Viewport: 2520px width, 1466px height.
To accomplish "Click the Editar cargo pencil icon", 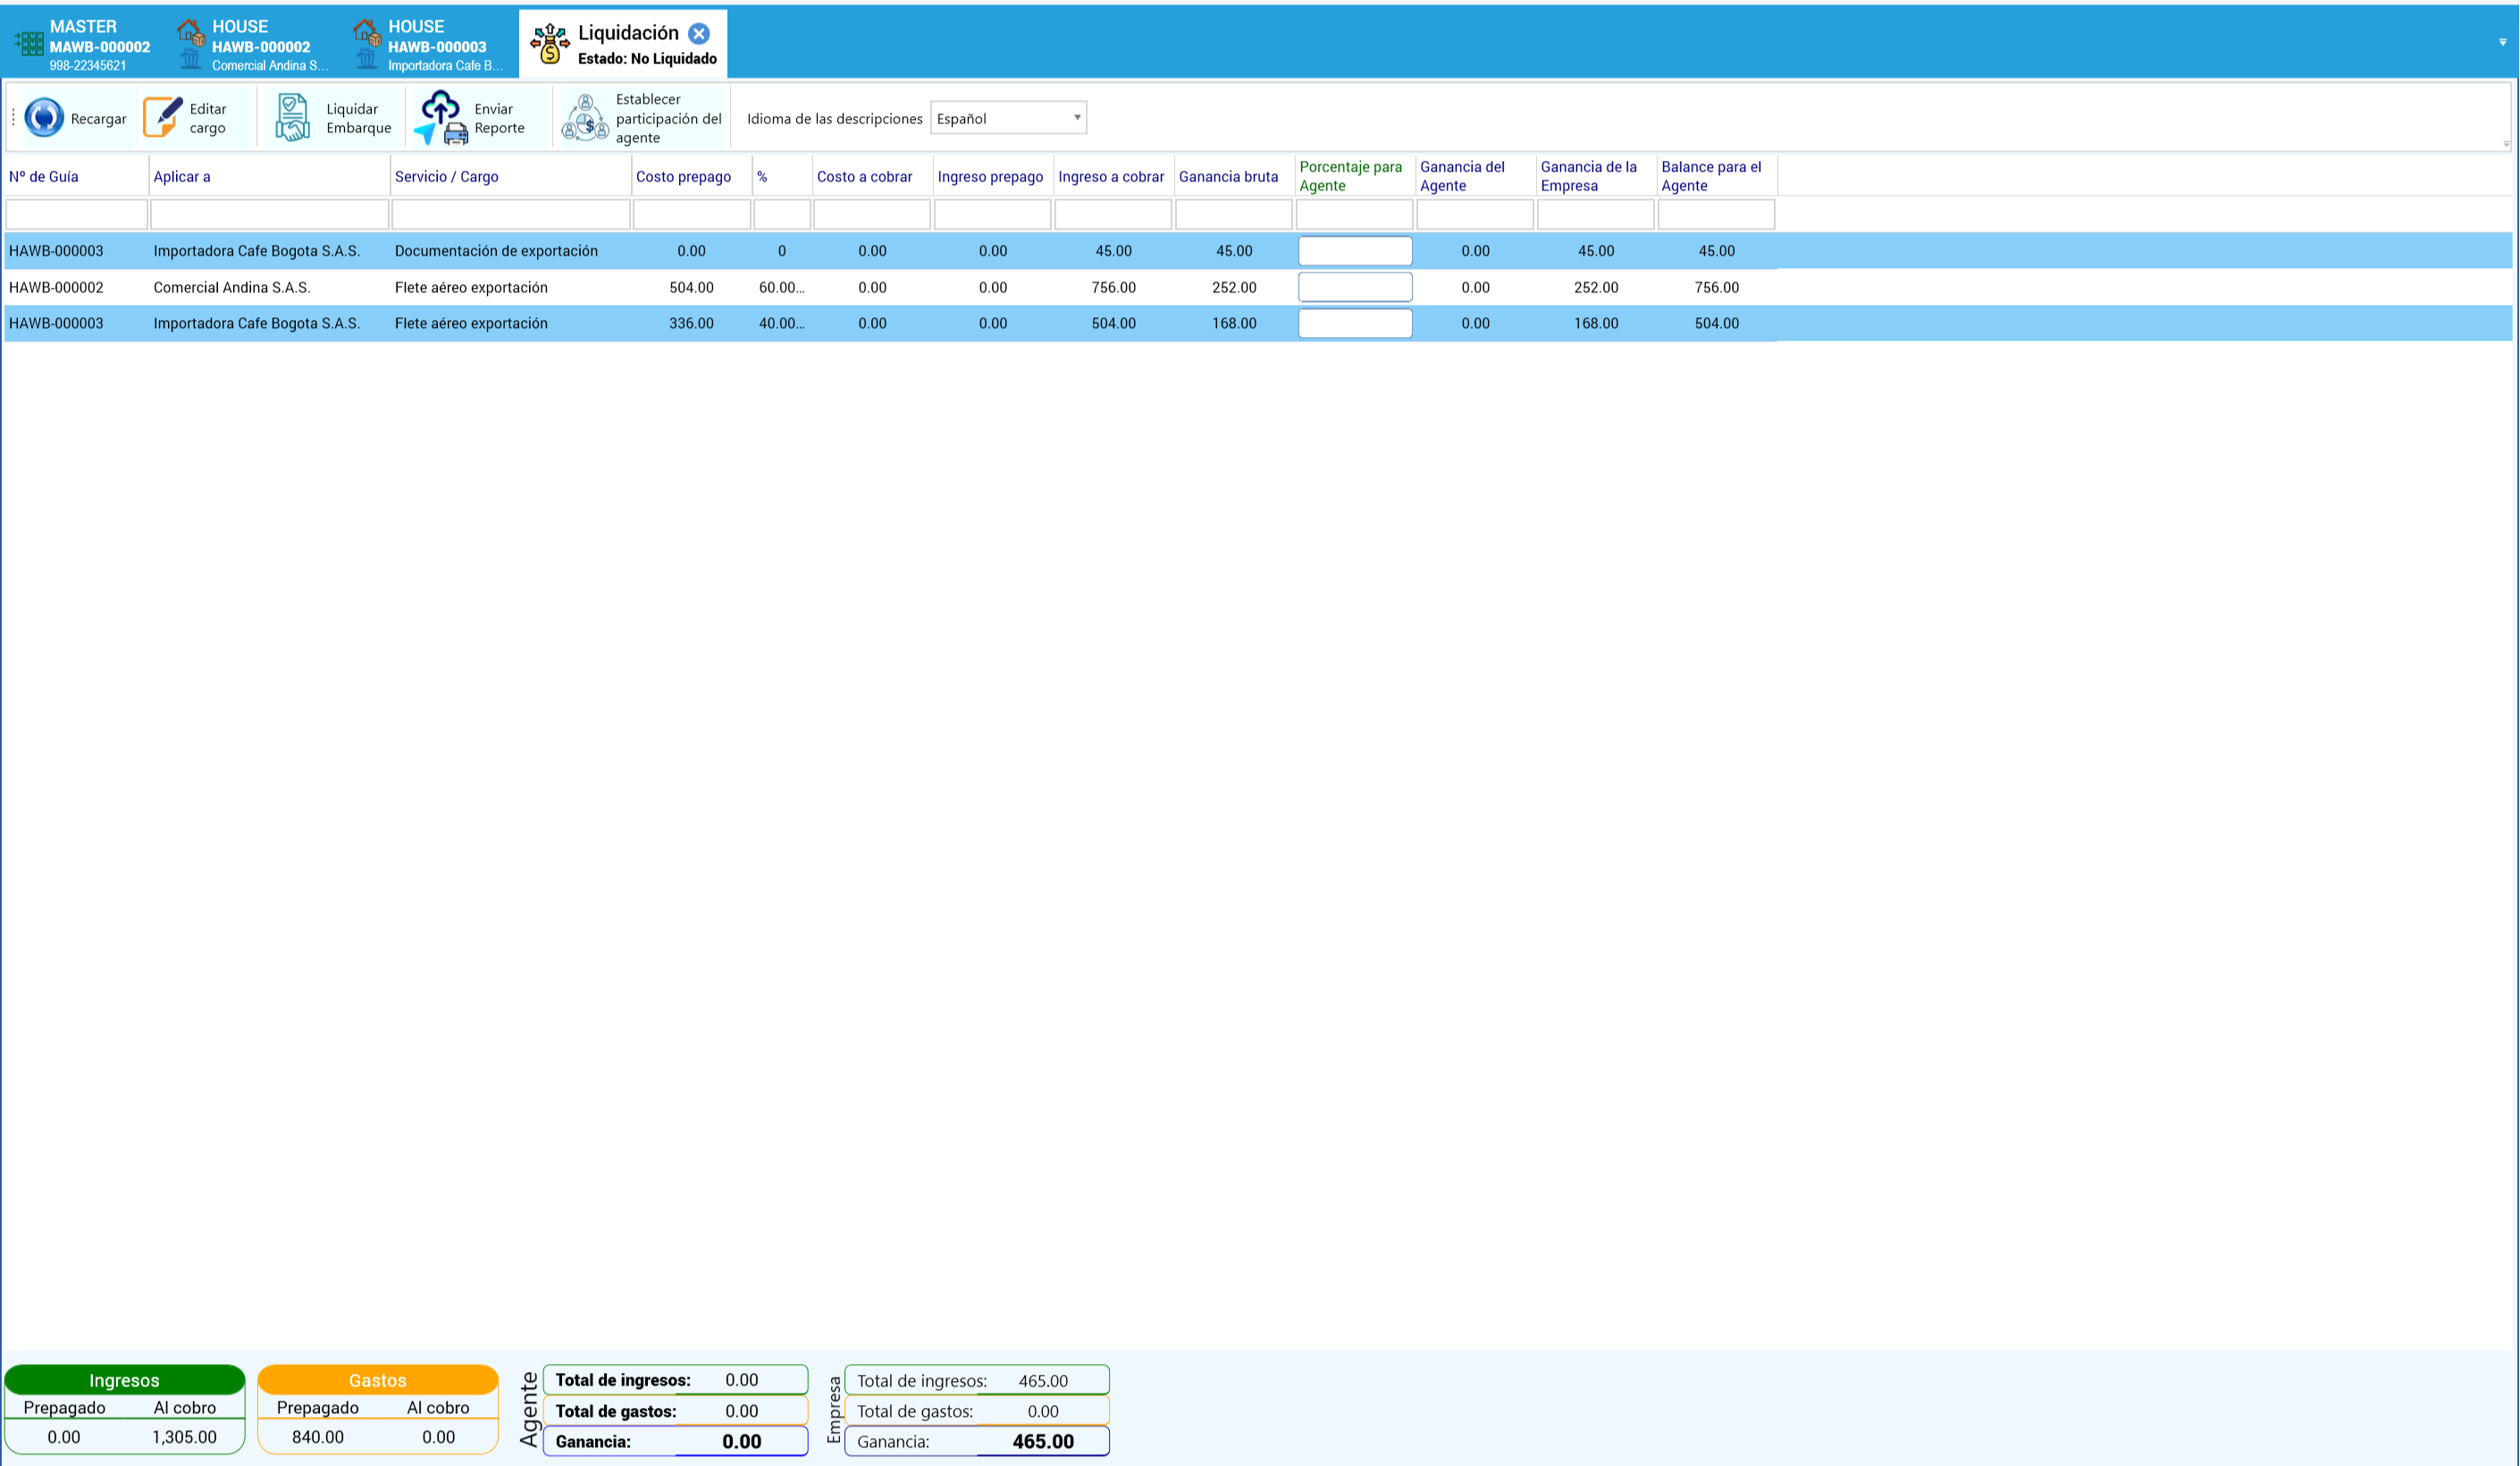I will [x=162, y=118].
